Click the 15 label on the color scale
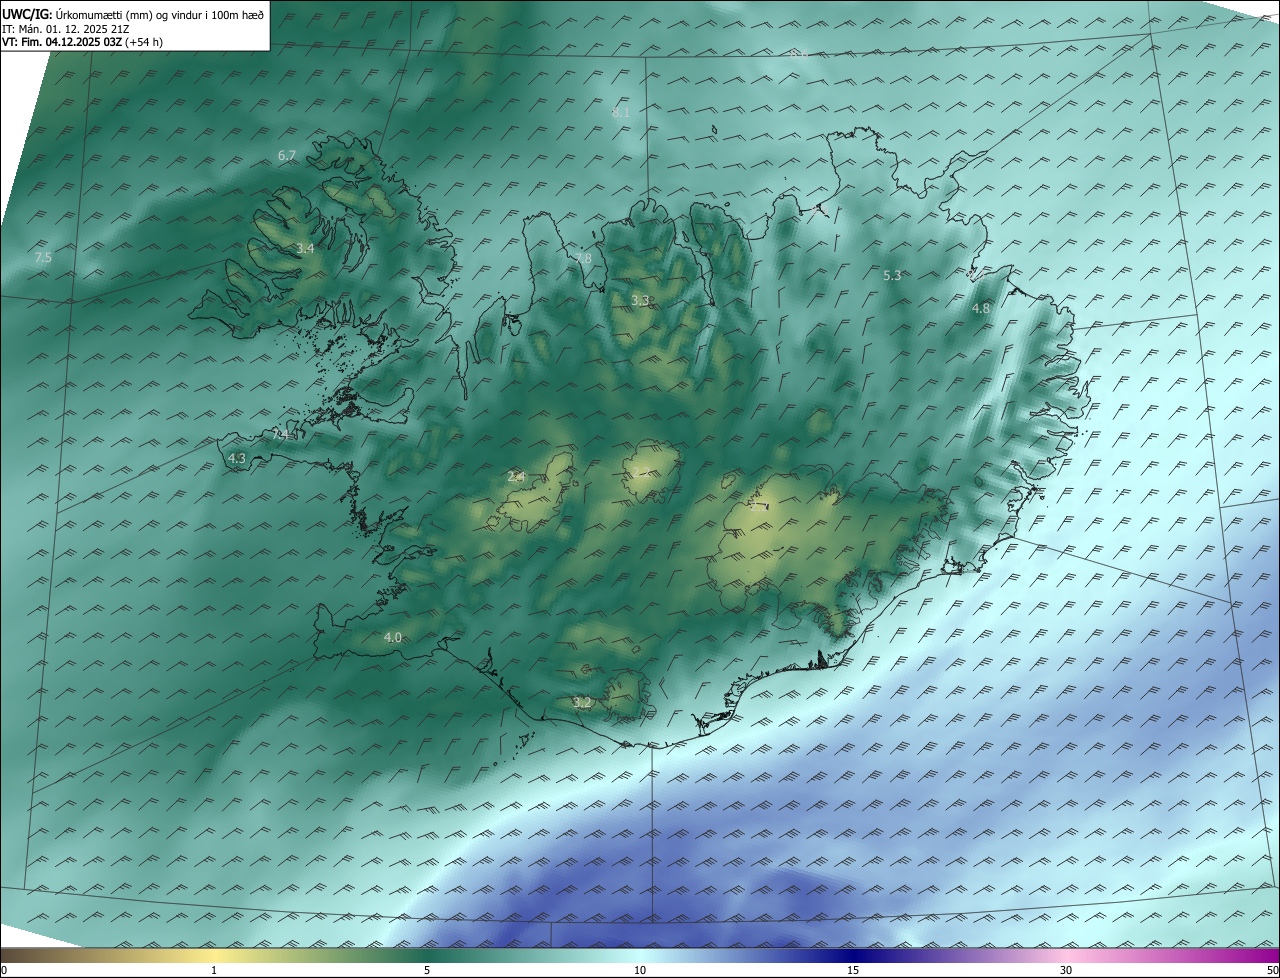 853,971
